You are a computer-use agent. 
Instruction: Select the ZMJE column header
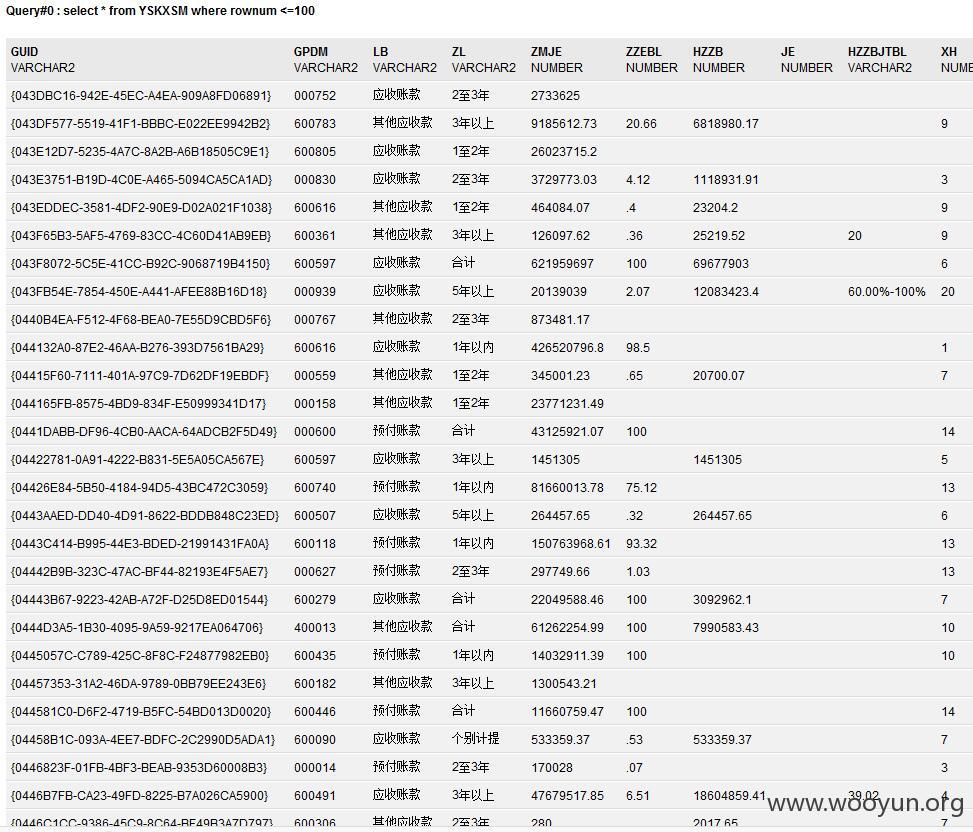click(546, 51)
